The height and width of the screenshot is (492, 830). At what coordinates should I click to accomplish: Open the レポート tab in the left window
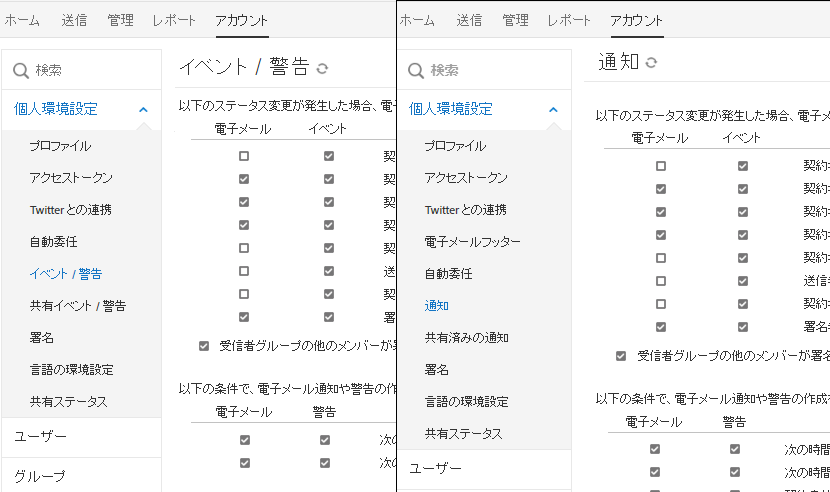[x=175, y=20]
